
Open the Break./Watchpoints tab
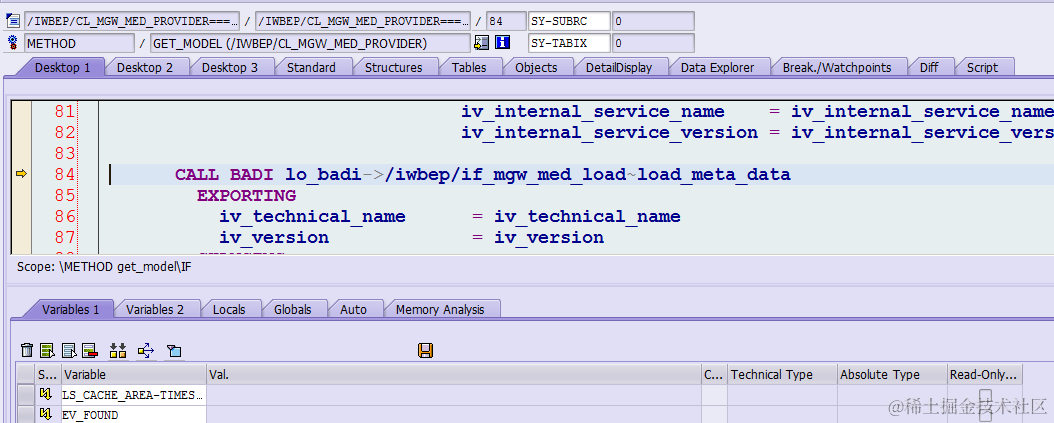coord(836,67)
